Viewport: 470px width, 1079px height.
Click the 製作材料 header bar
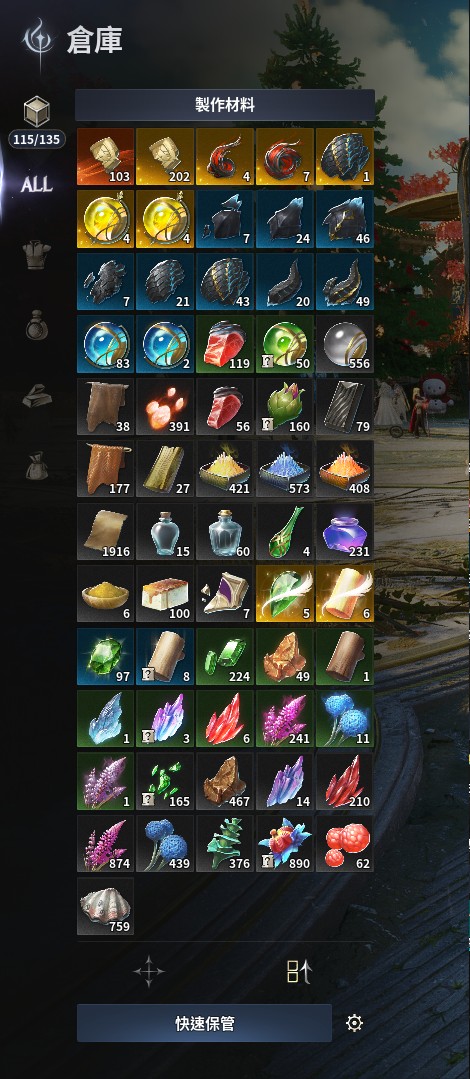point(225,105)
